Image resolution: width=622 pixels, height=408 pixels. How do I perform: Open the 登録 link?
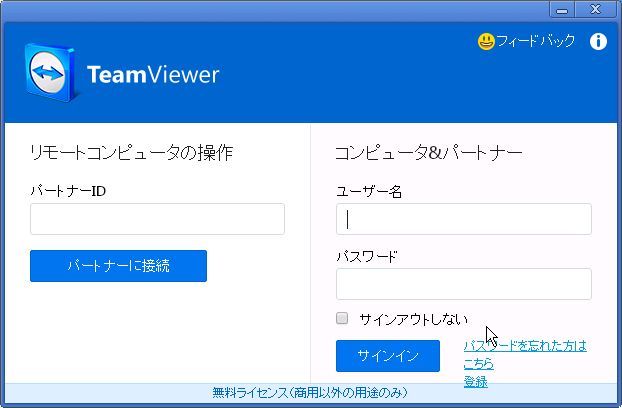click(475, 382)
